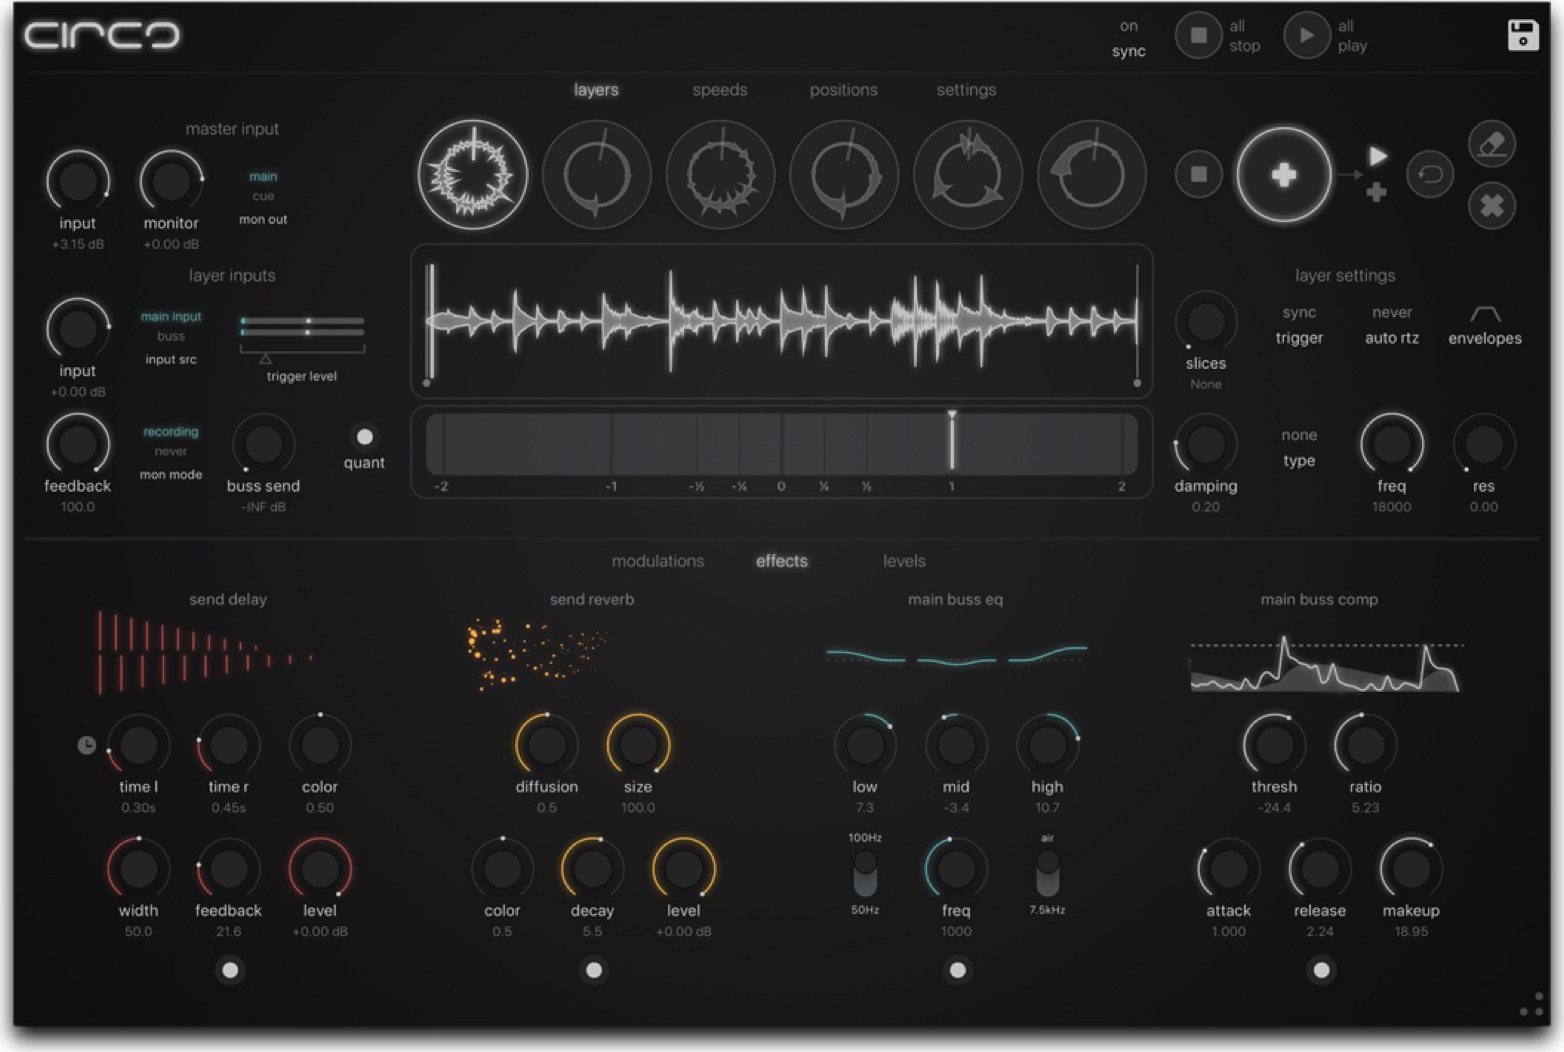
Task: Select the second layer circle
Action: (x=597, y=175)
